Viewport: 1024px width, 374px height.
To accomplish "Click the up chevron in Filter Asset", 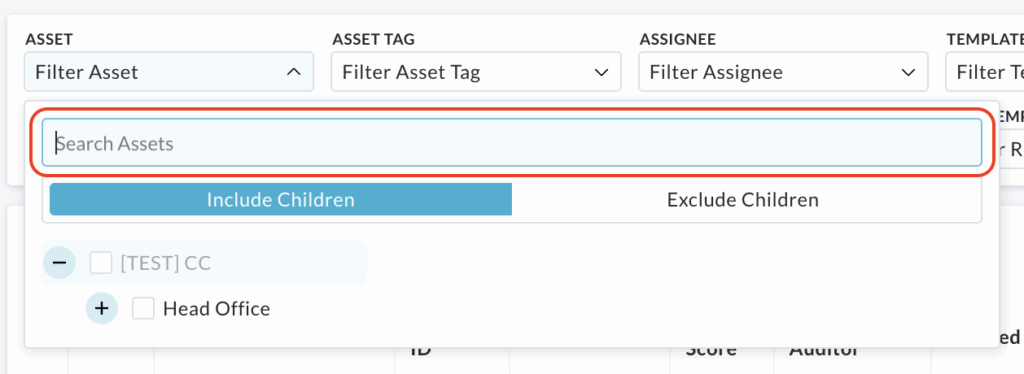I will point(294,72).
